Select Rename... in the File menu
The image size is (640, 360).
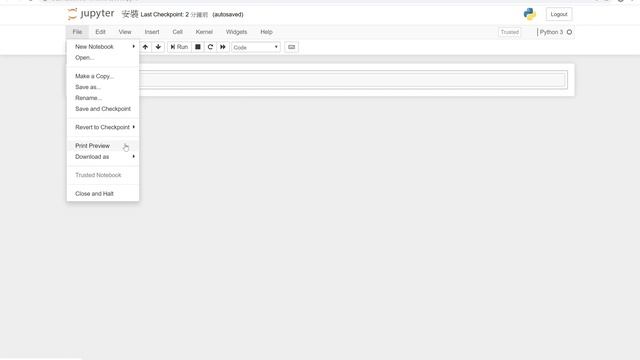pos(103,98)
